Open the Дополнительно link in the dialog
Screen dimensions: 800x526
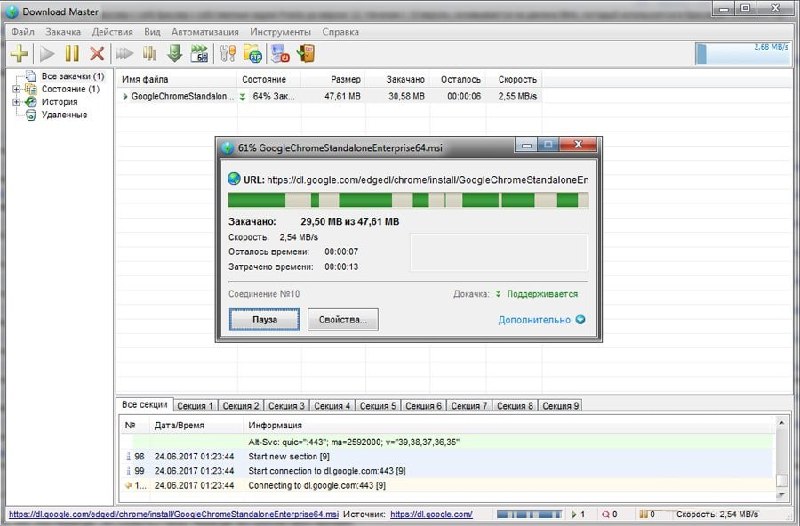(x=534, y=320)
